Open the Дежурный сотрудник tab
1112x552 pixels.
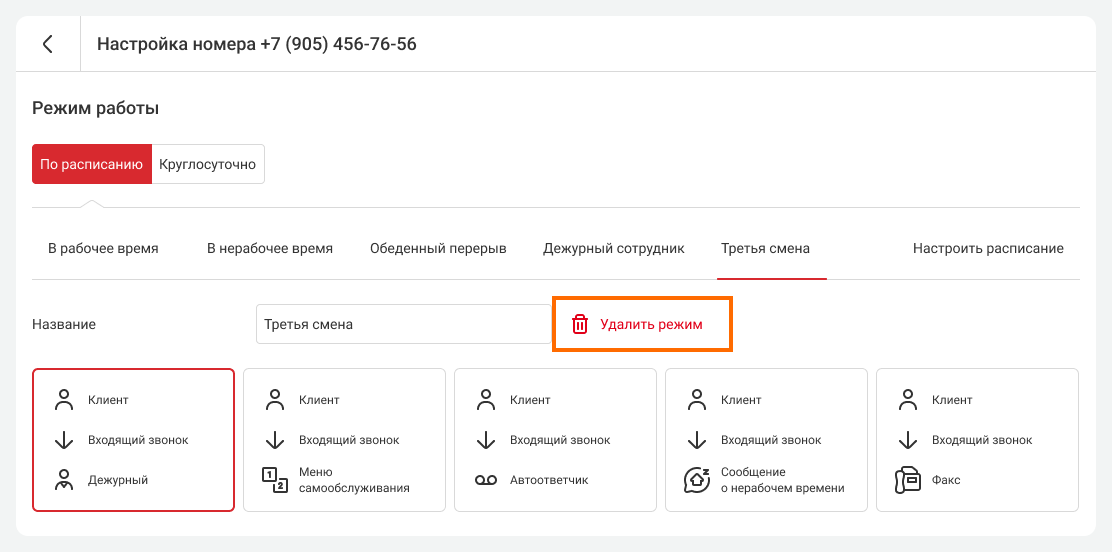coord(614,248)
